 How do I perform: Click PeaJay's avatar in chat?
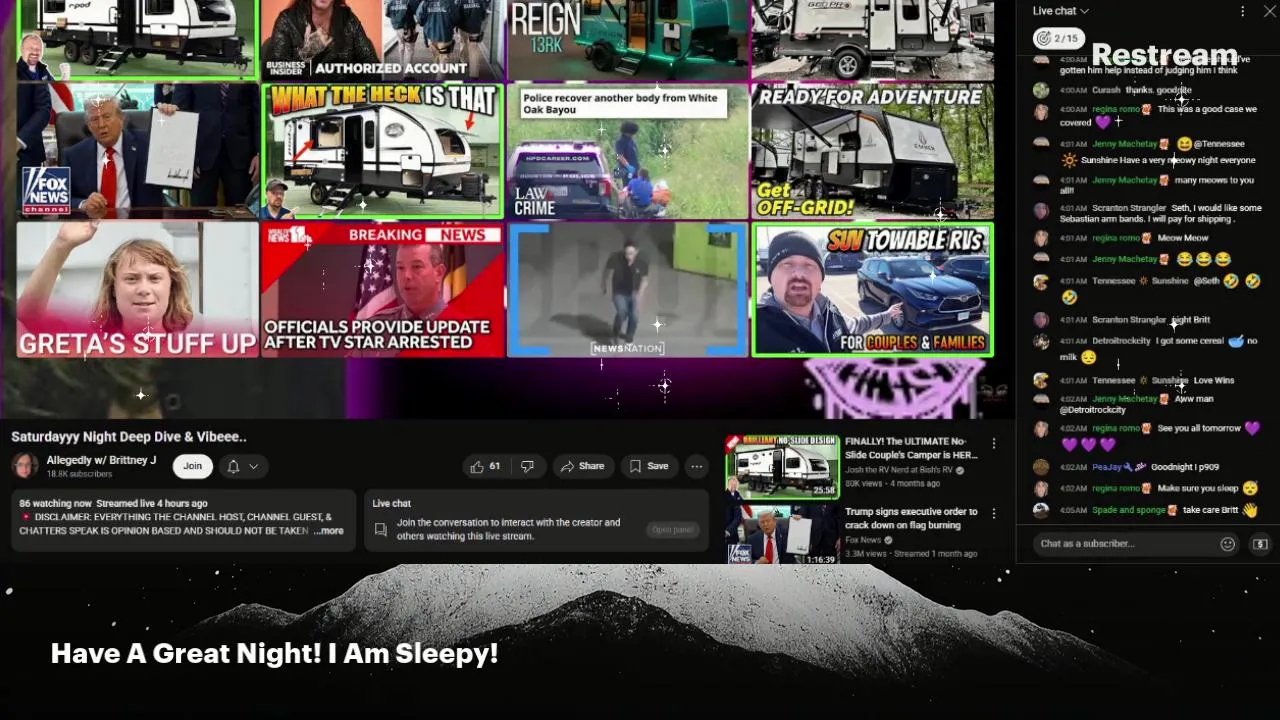tap(1041, 467)
